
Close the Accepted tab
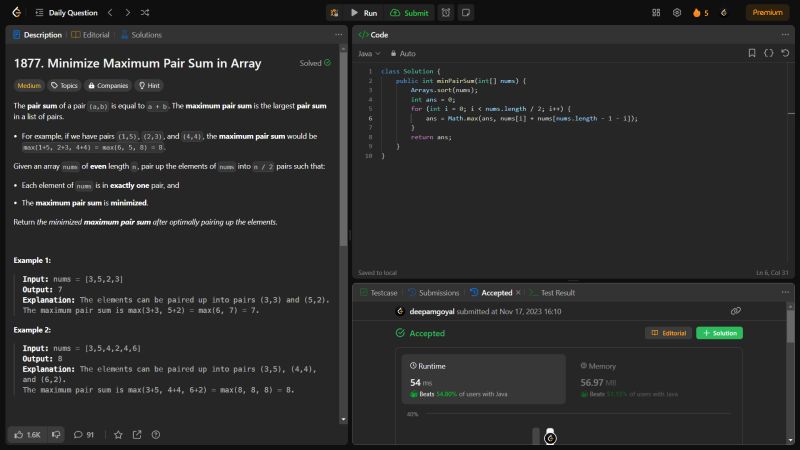click(x=518, y=293)
